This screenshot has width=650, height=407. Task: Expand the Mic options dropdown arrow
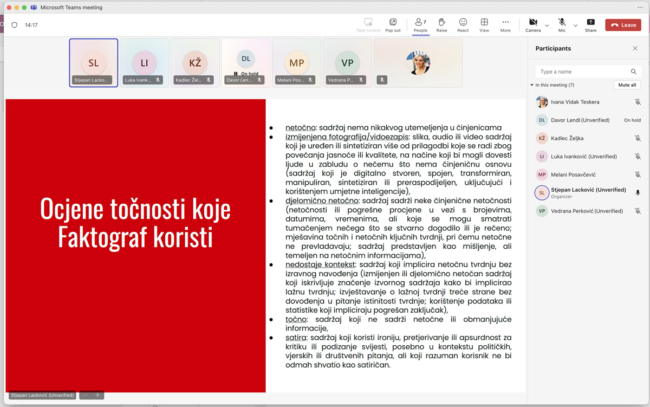575,23
